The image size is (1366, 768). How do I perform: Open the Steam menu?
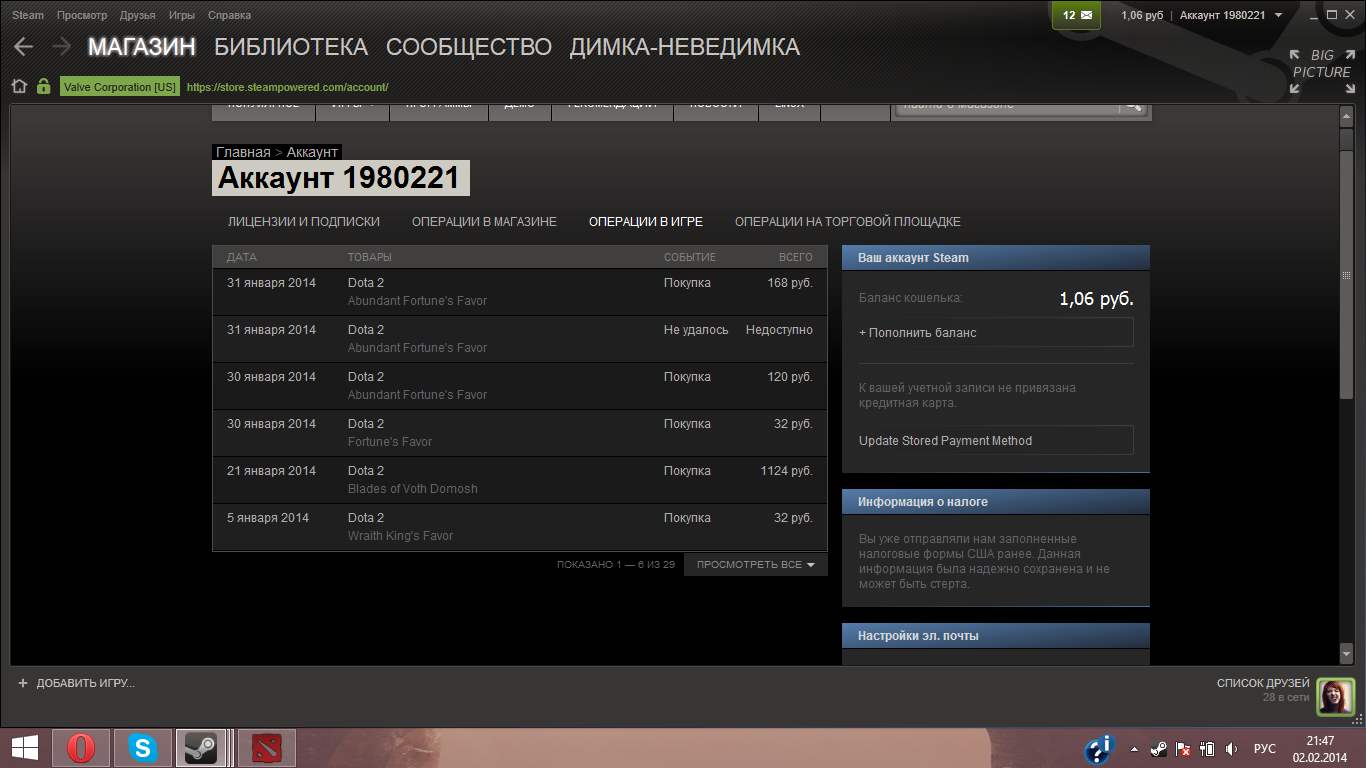point(28,15)
